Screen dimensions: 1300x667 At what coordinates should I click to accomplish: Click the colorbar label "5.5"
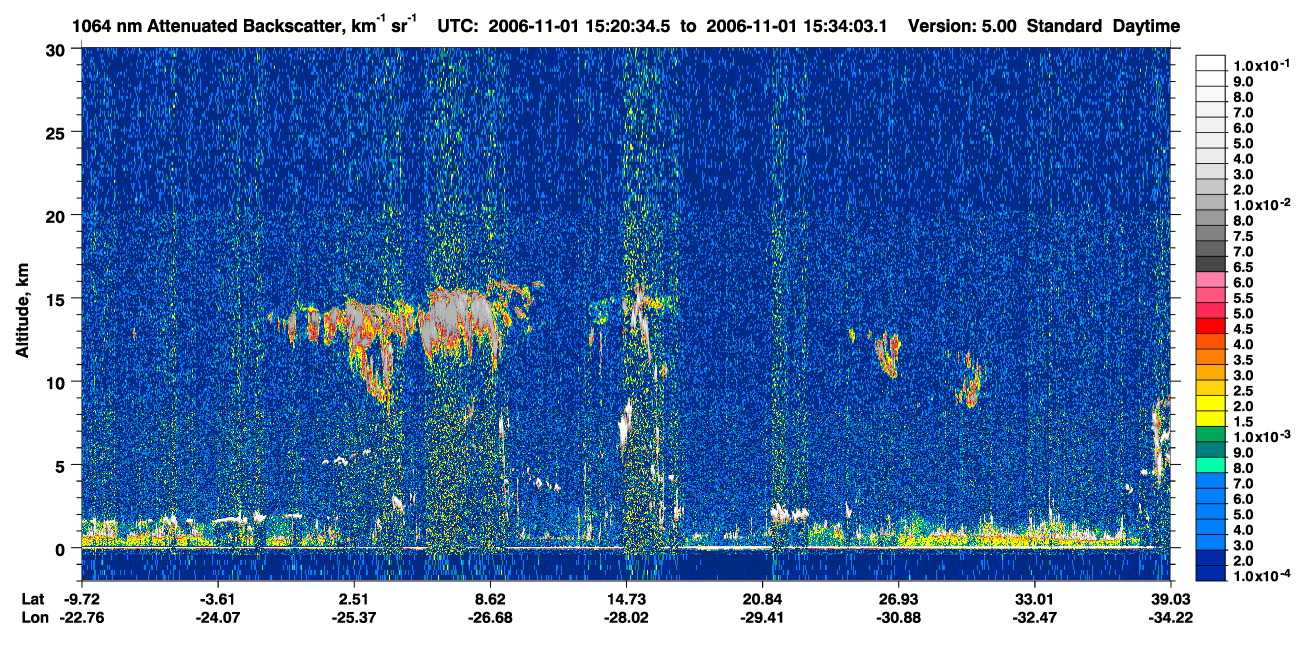[1243, 299]
